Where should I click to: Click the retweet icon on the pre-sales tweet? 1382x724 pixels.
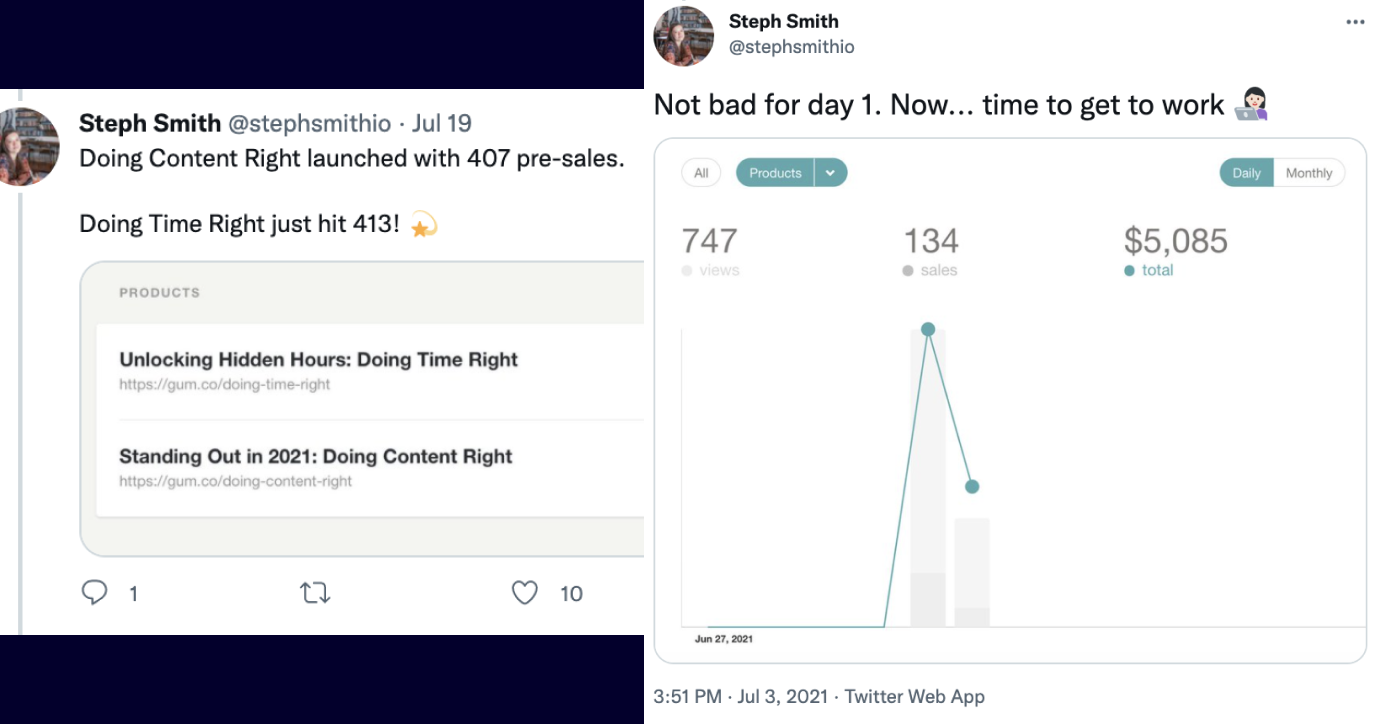click(315, 593)
